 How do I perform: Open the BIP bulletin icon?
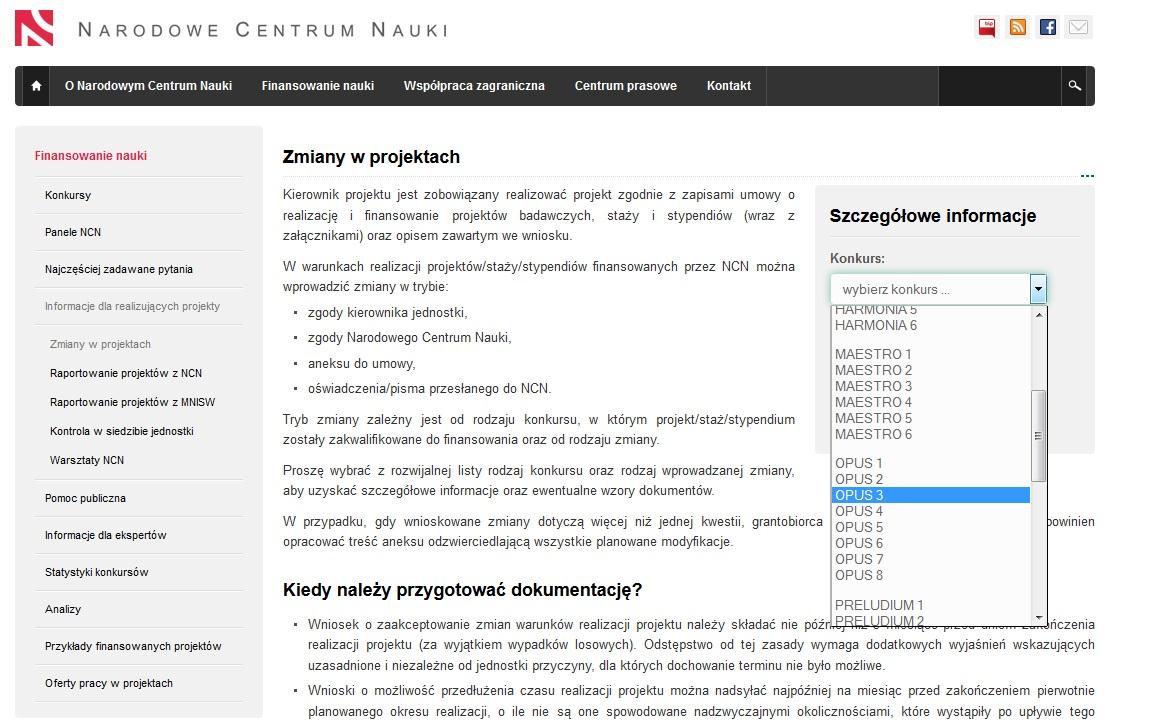point(987,28)
